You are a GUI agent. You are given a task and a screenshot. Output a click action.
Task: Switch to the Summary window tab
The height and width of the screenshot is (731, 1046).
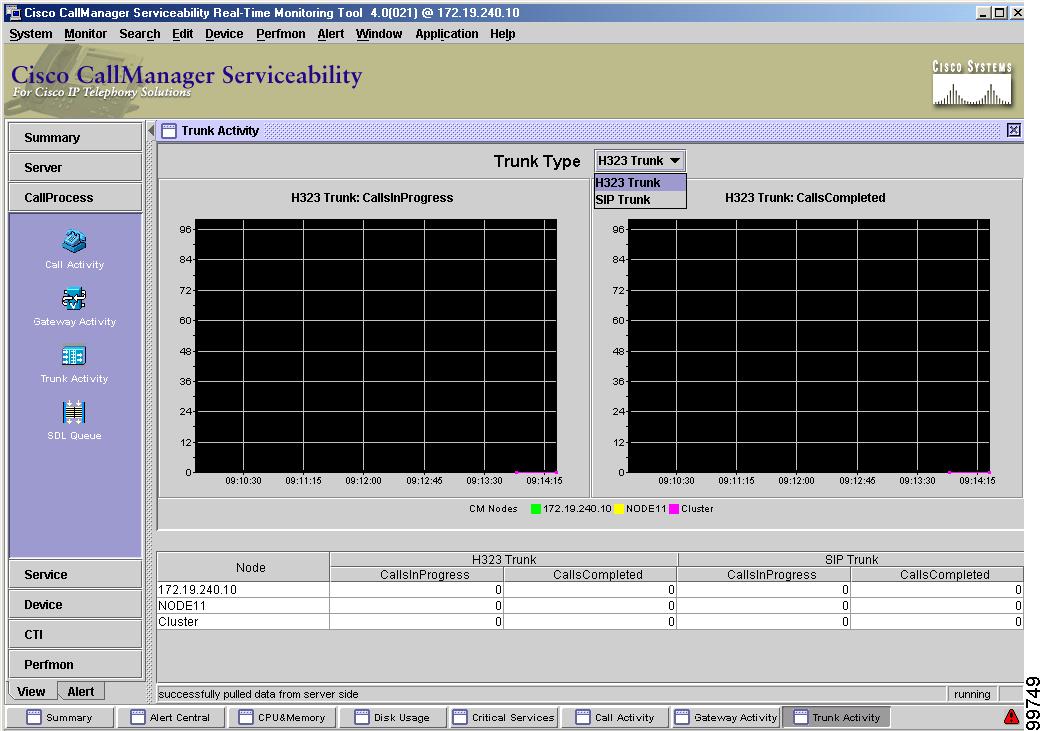click(60, 717)
